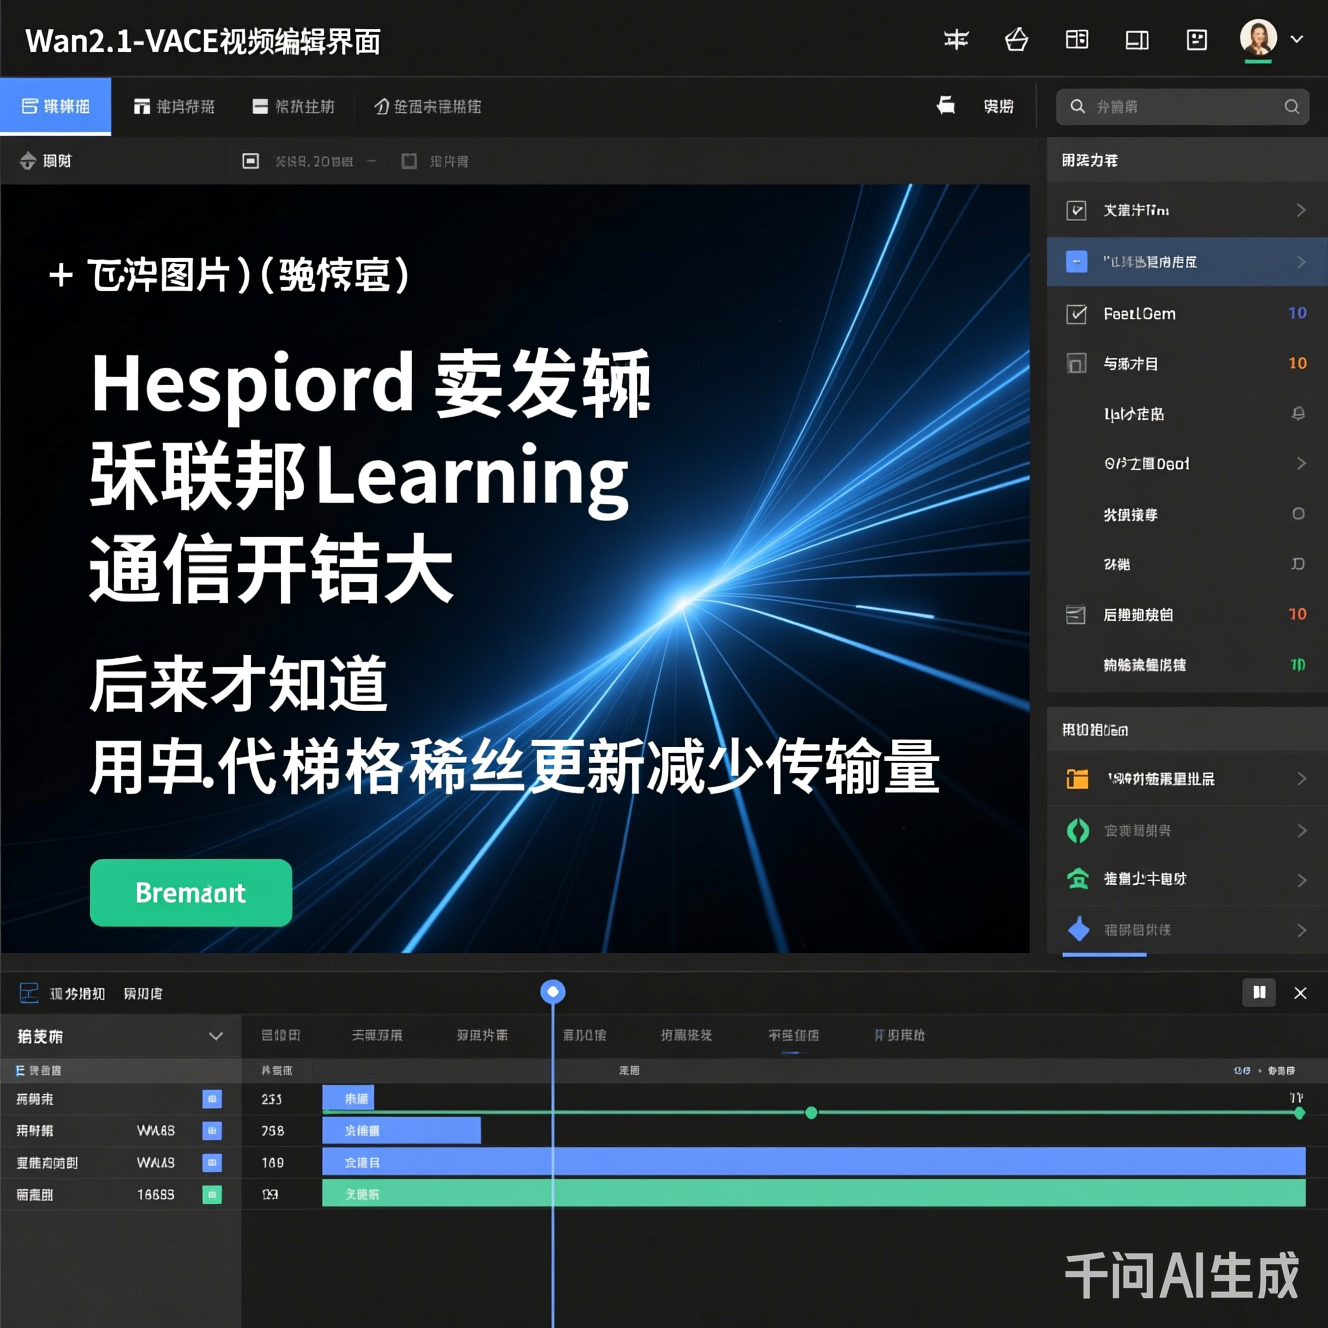Toggle the checkbox on the first right-panel item
The height and width of the screenshot is (1328, 1328).
coord(1076,210)
